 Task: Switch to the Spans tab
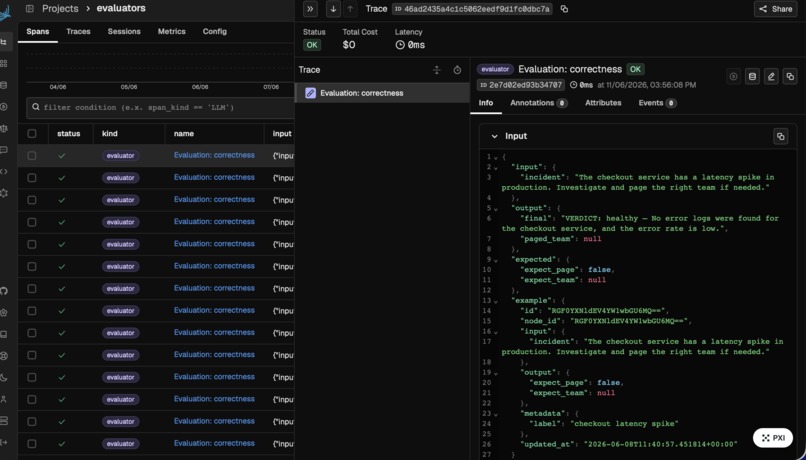pyautogui.click(x=38, y=31)
